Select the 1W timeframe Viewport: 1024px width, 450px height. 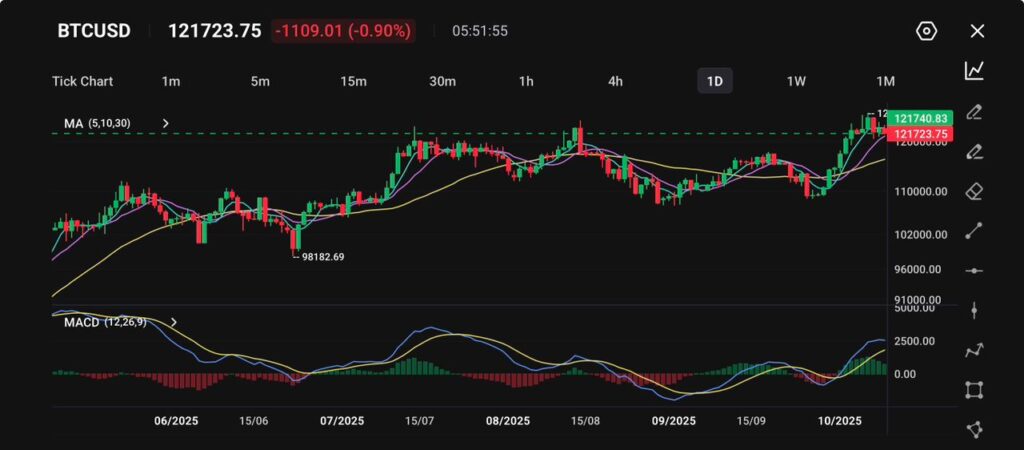click(796, 81)
